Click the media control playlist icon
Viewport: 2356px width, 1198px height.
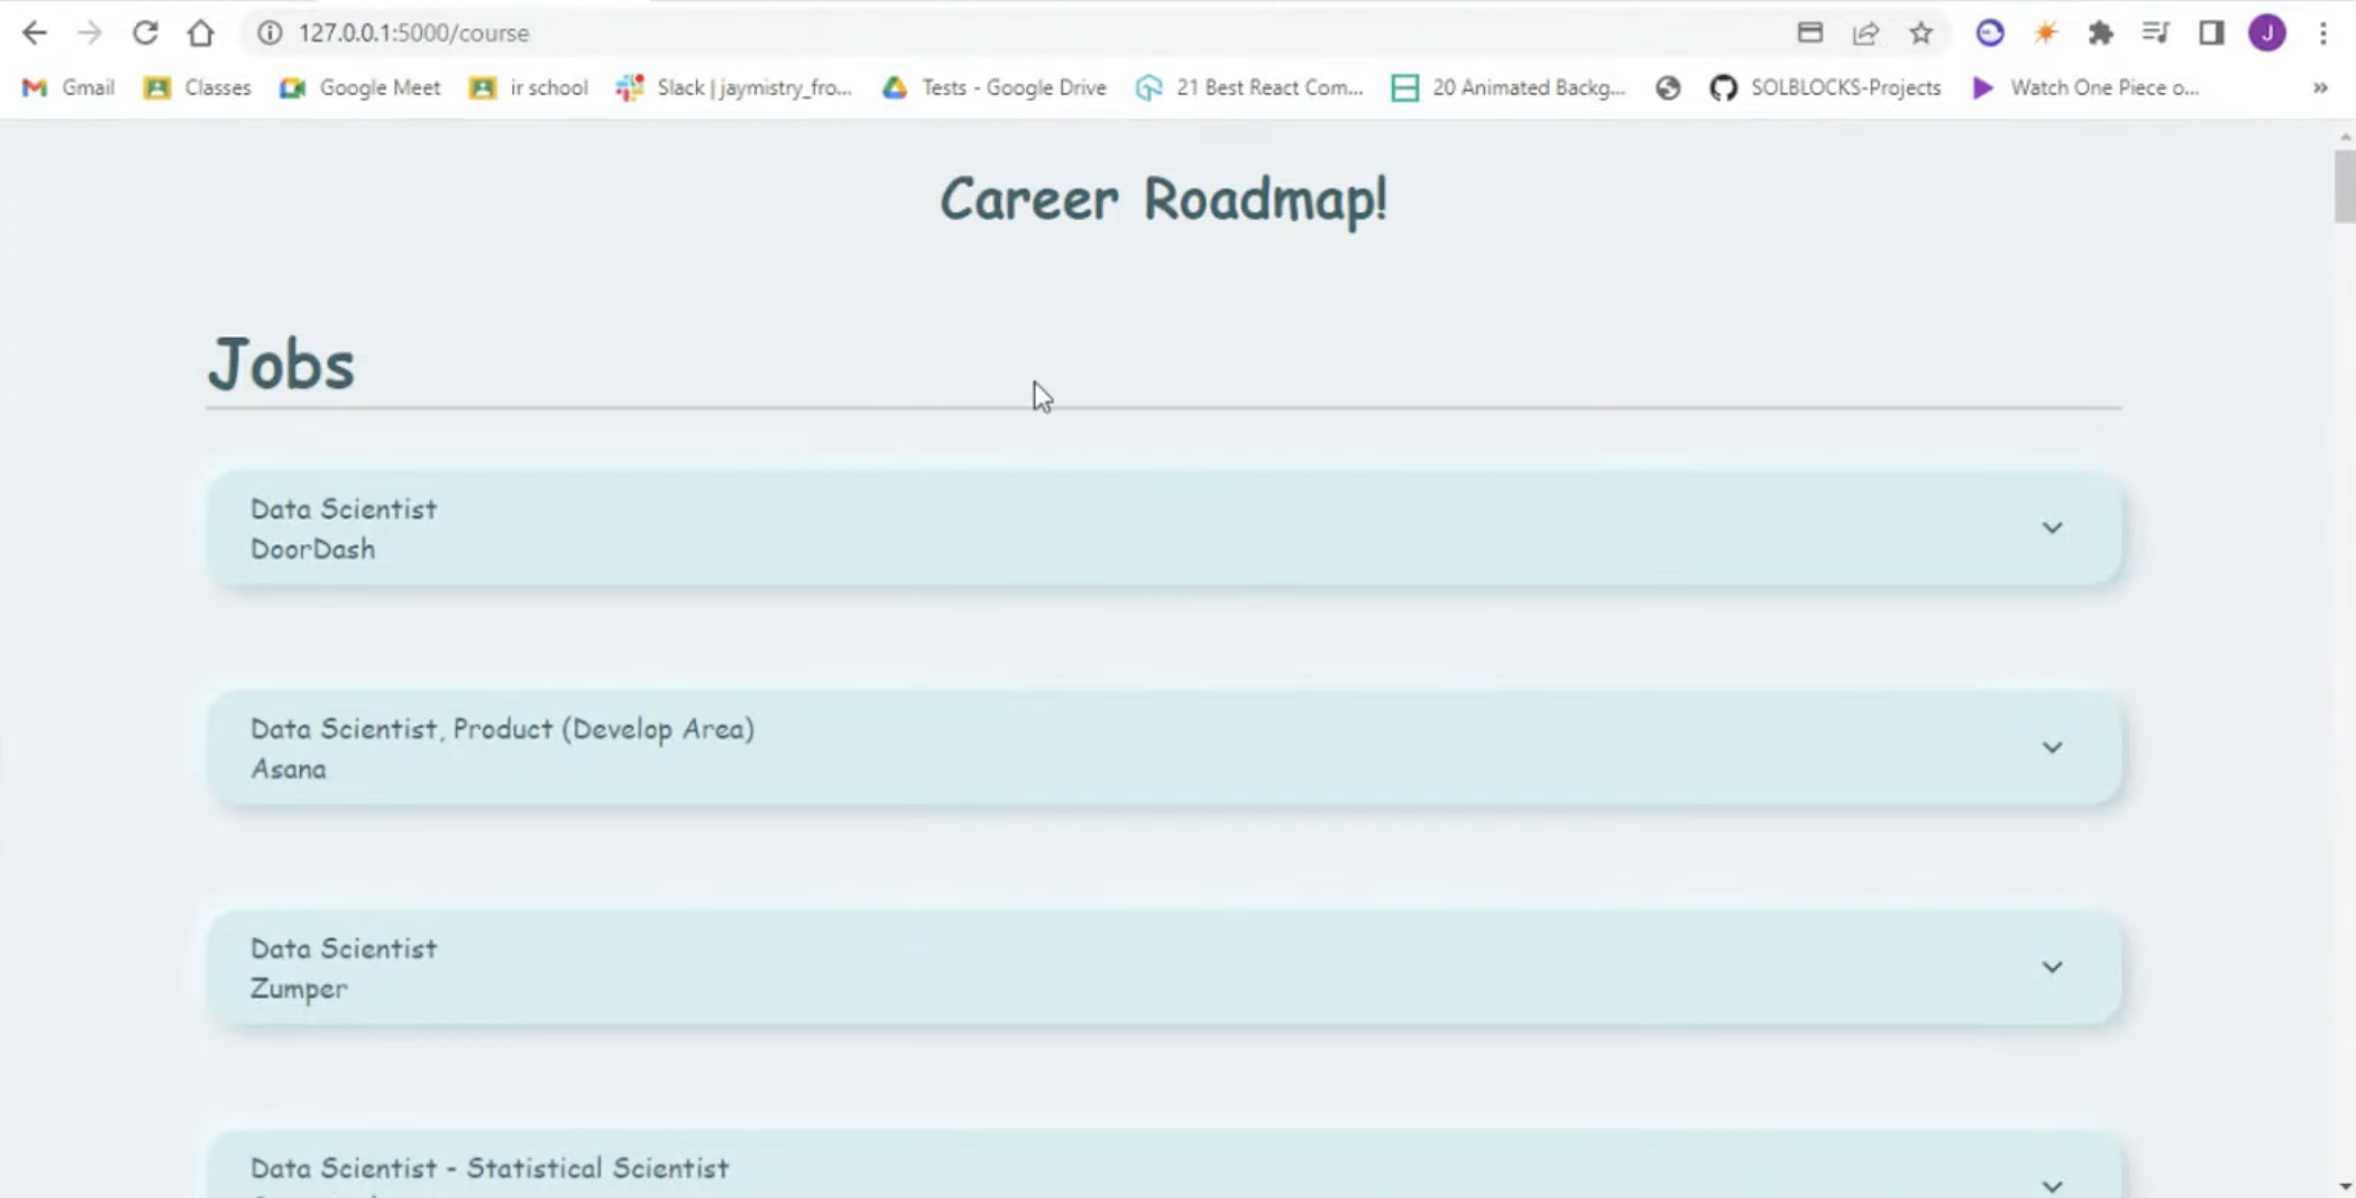click(2155, 33)
